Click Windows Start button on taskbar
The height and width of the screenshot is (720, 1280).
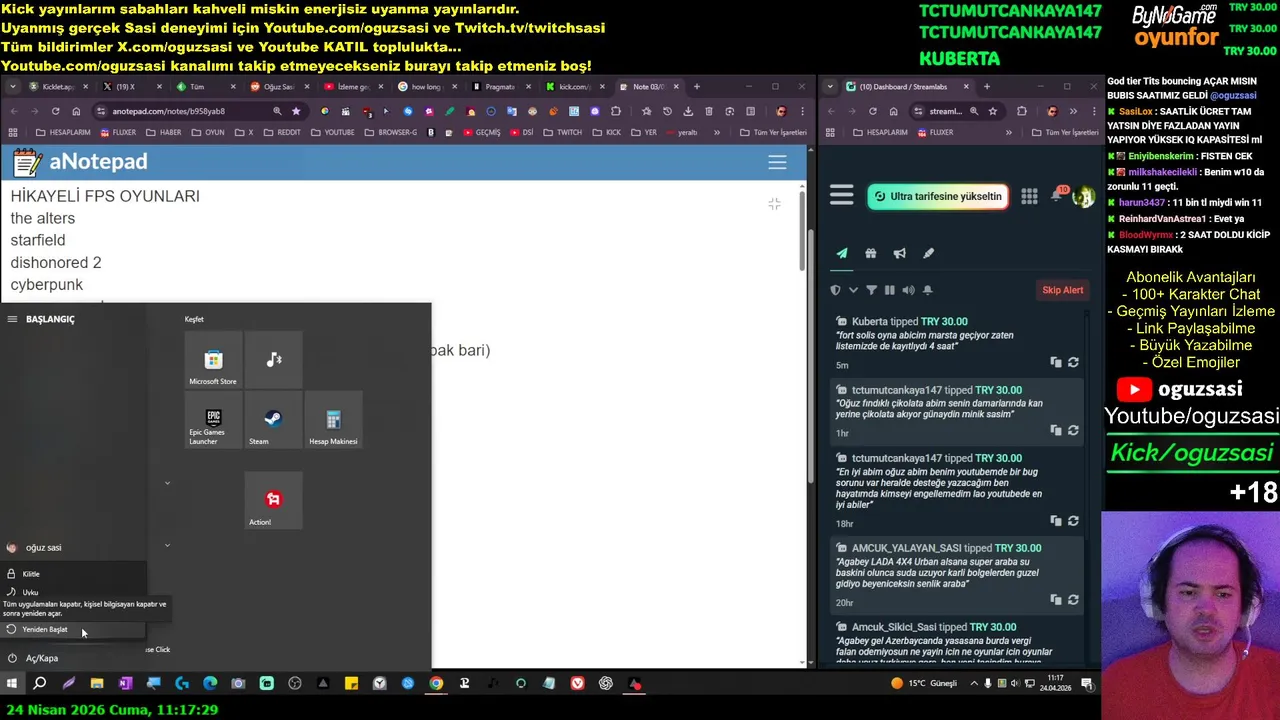(x=12, y=684)
